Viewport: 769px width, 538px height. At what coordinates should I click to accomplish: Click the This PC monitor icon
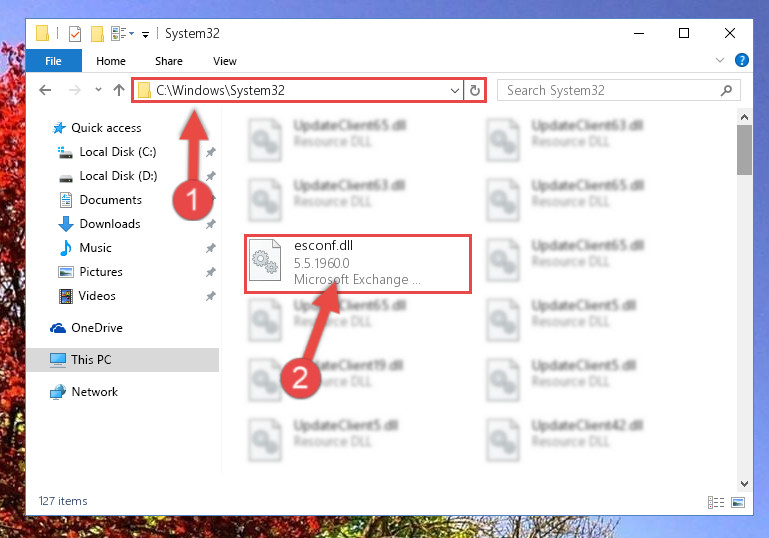(58, 360)
